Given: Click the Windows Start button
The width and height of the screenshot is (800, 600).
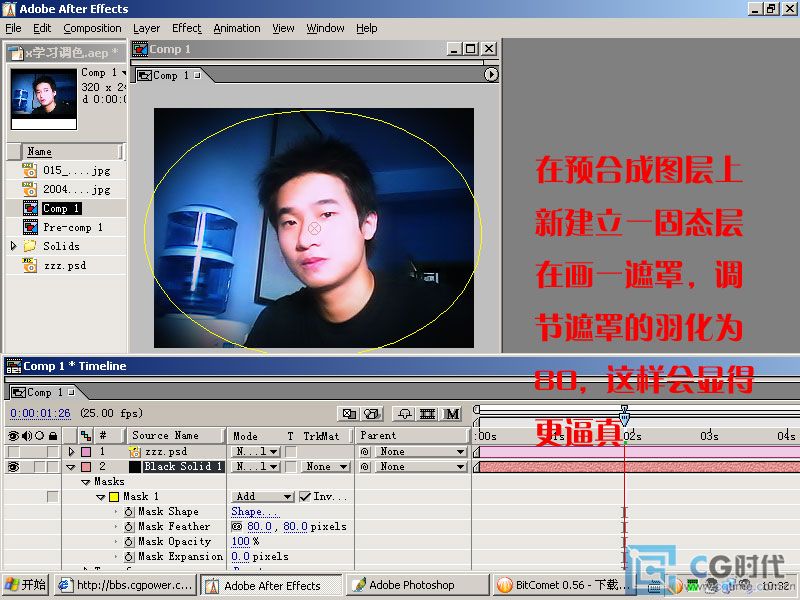Looking at the screenshot, I should (26, 585).
